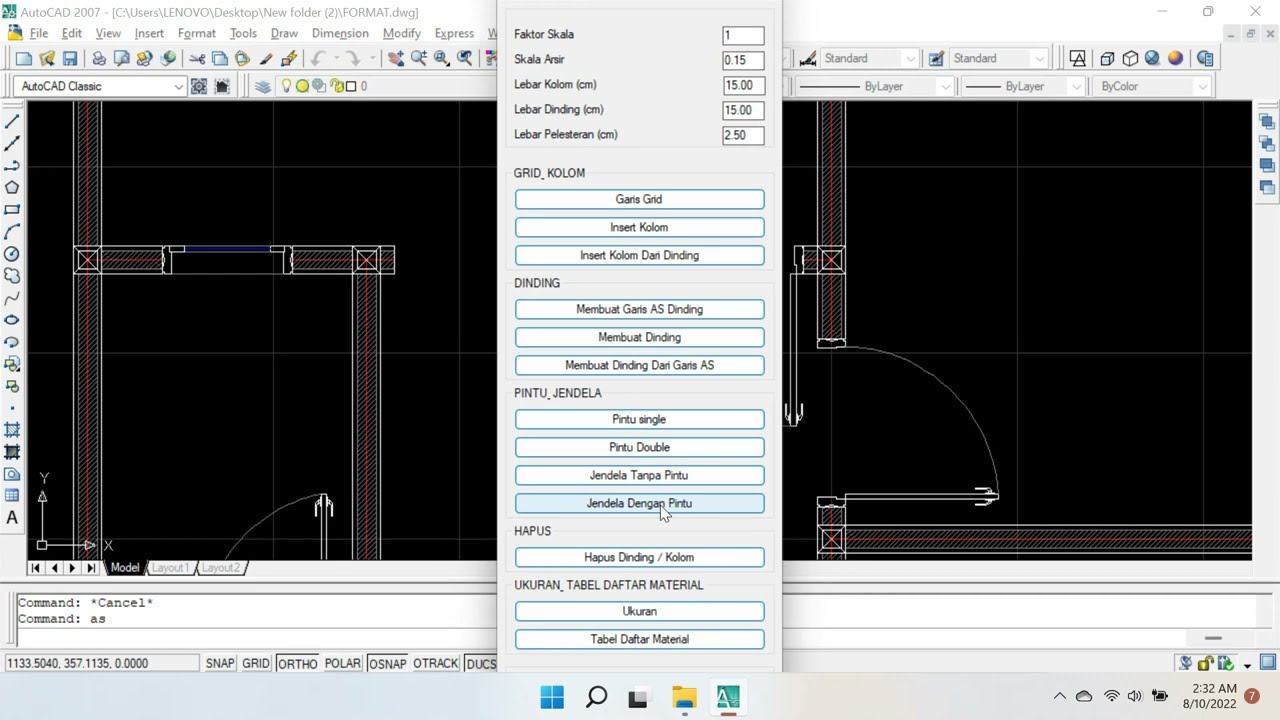Click the Plot printer icon
The image size is (1280, 720).
[99, 59]
